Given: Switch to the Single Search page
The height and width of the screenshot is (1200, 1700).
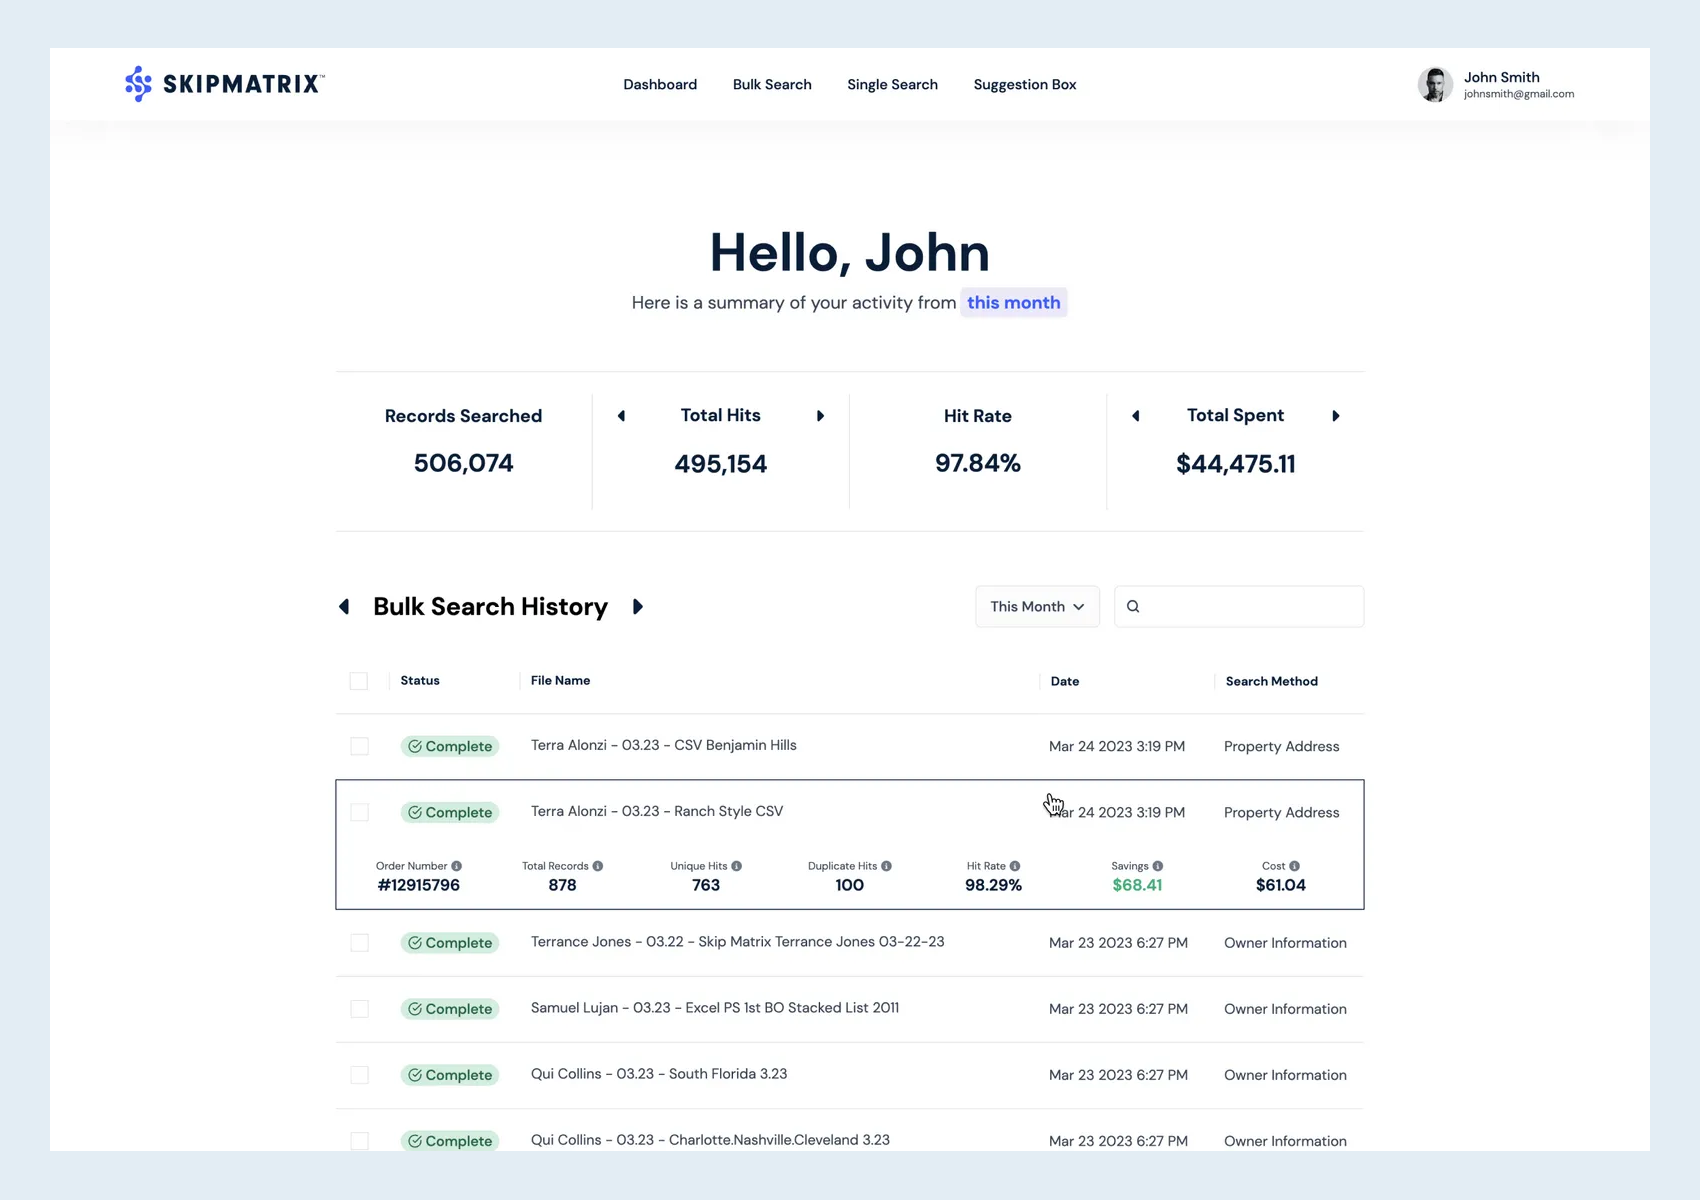Looking at the screenshot, I should point(892,84).
